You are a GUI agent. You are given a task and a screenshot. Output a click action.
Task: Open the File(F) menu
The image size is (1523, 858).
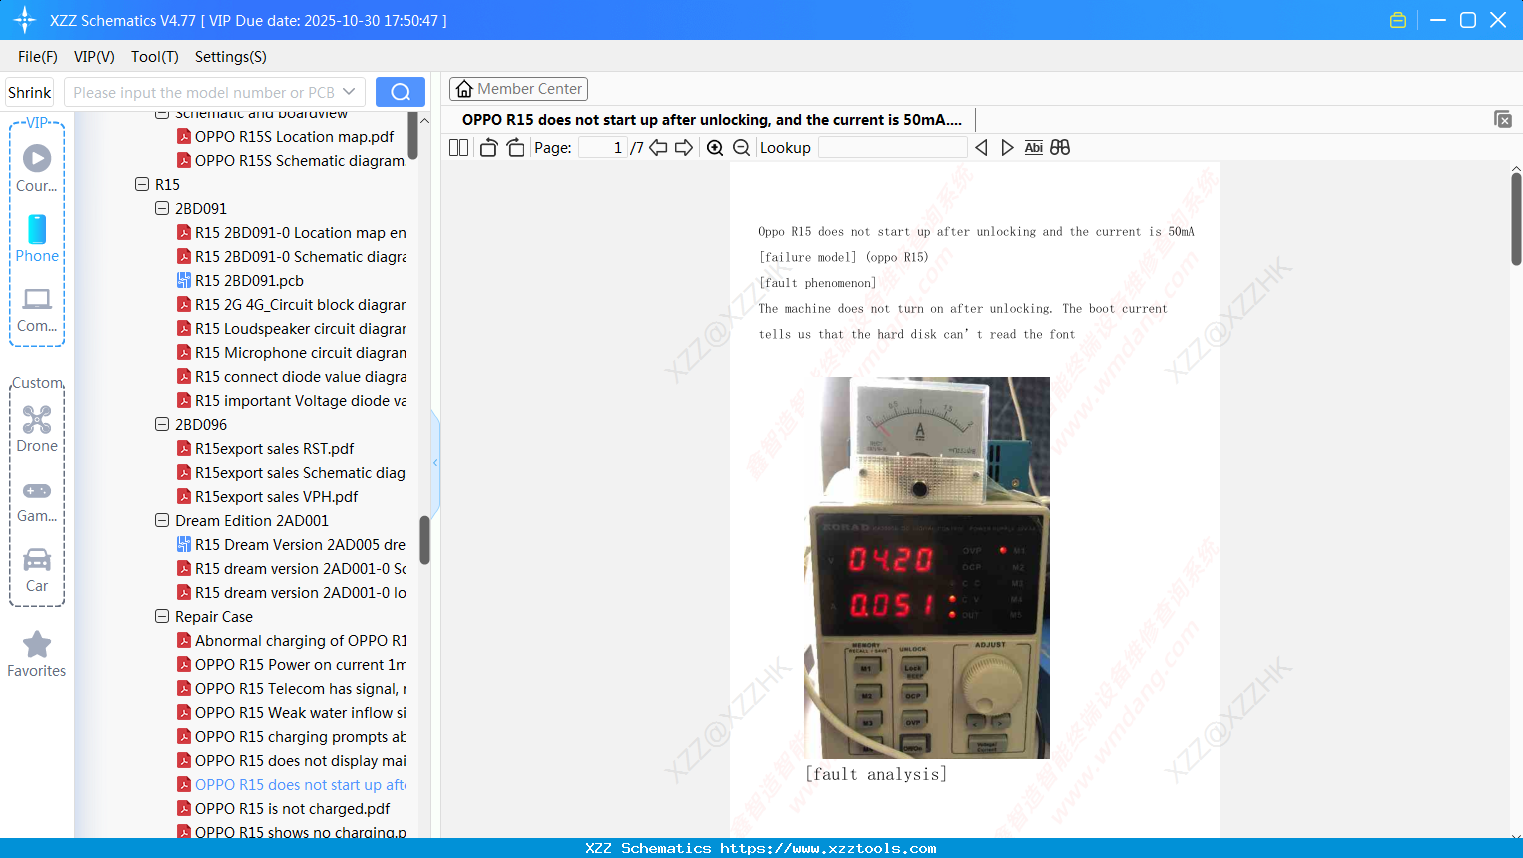click(38, 57)
